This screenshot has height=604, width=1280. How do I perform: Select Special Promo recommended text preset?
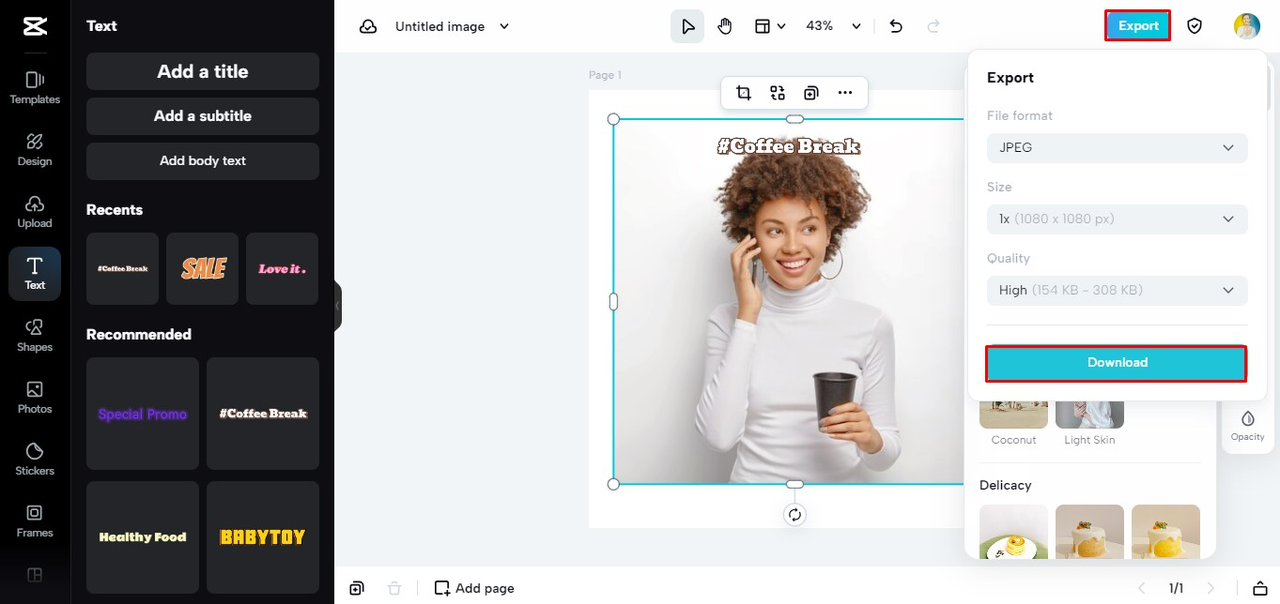coord(143,414)
